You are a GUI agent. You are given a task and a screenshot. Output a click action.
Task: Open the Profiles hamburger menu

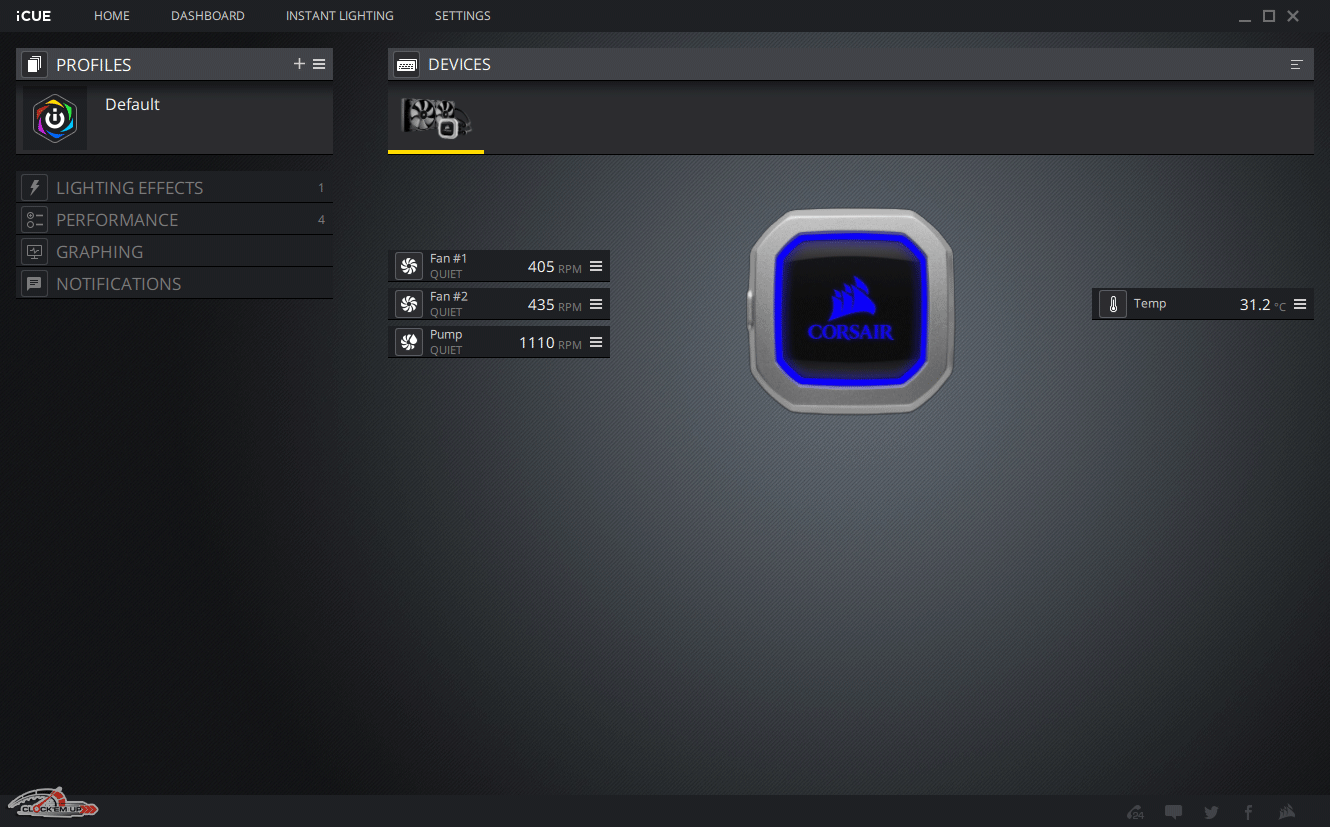[x=319, y=64]
